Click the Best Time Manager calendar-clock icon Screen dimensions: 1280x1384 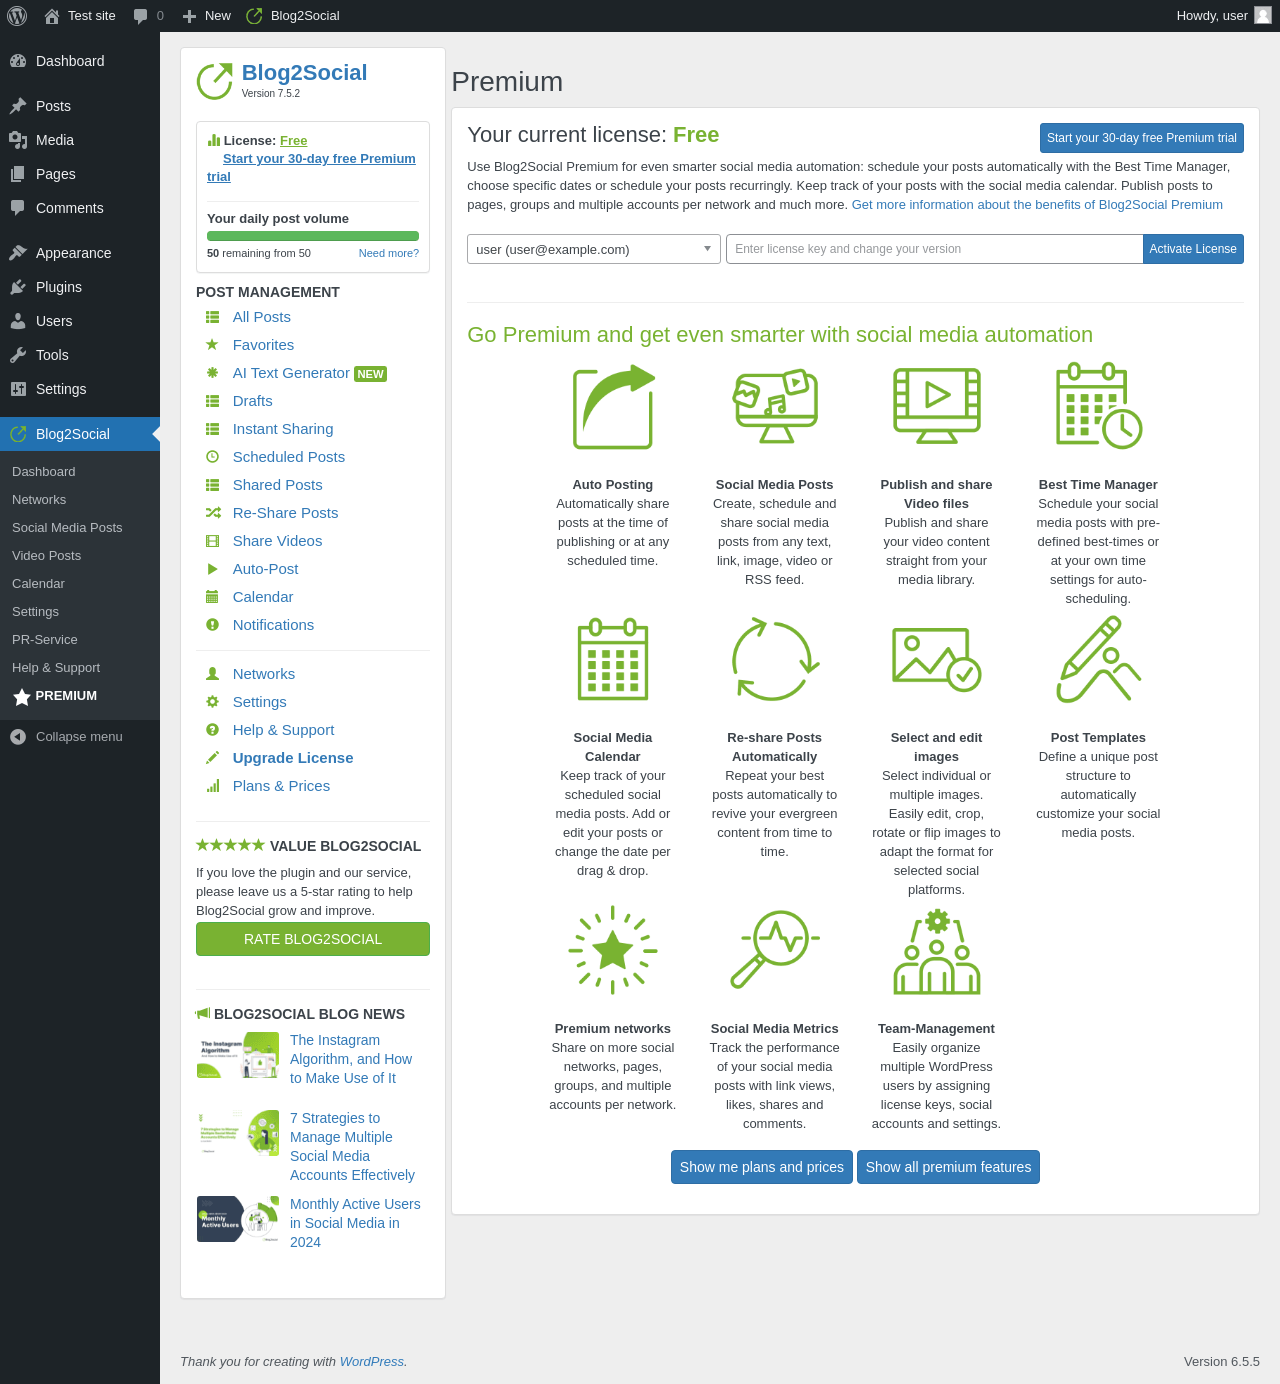point(1099,405)
